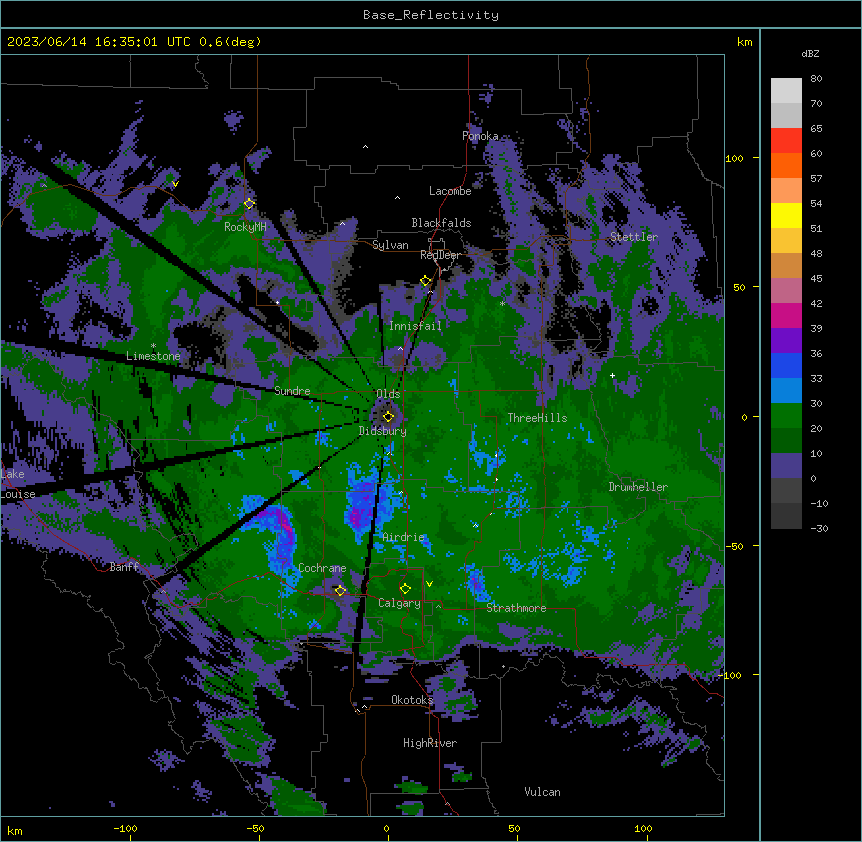Select the radar site marker between Olds and Didsbury
Image resolution: width=862 pixels, height=842 pixels.
[x=388, y=416]
